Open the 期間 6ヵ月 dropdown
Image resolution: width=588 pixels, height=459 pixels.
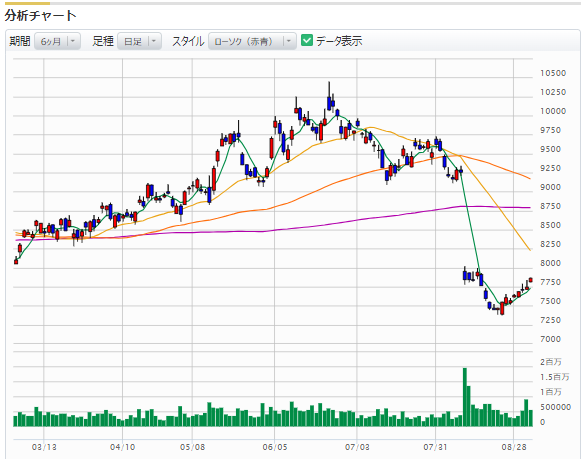pos(57,41)
